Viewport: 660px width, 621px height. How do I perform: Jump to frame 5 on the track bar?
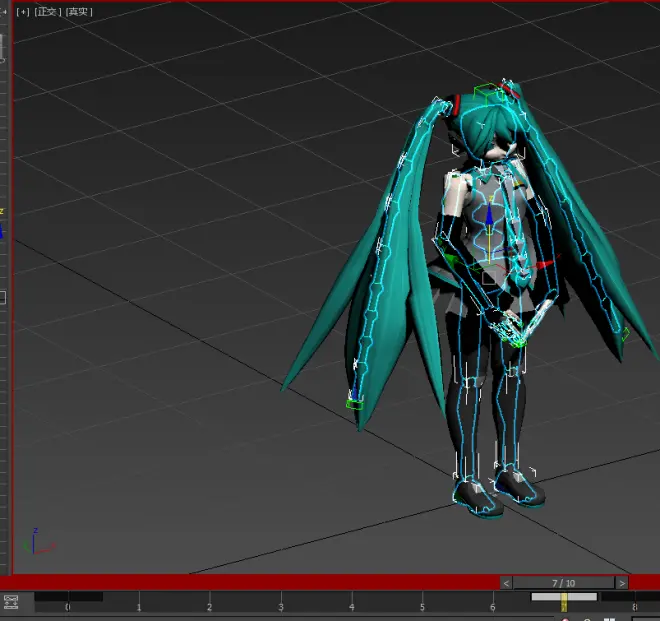pos(422,607)
